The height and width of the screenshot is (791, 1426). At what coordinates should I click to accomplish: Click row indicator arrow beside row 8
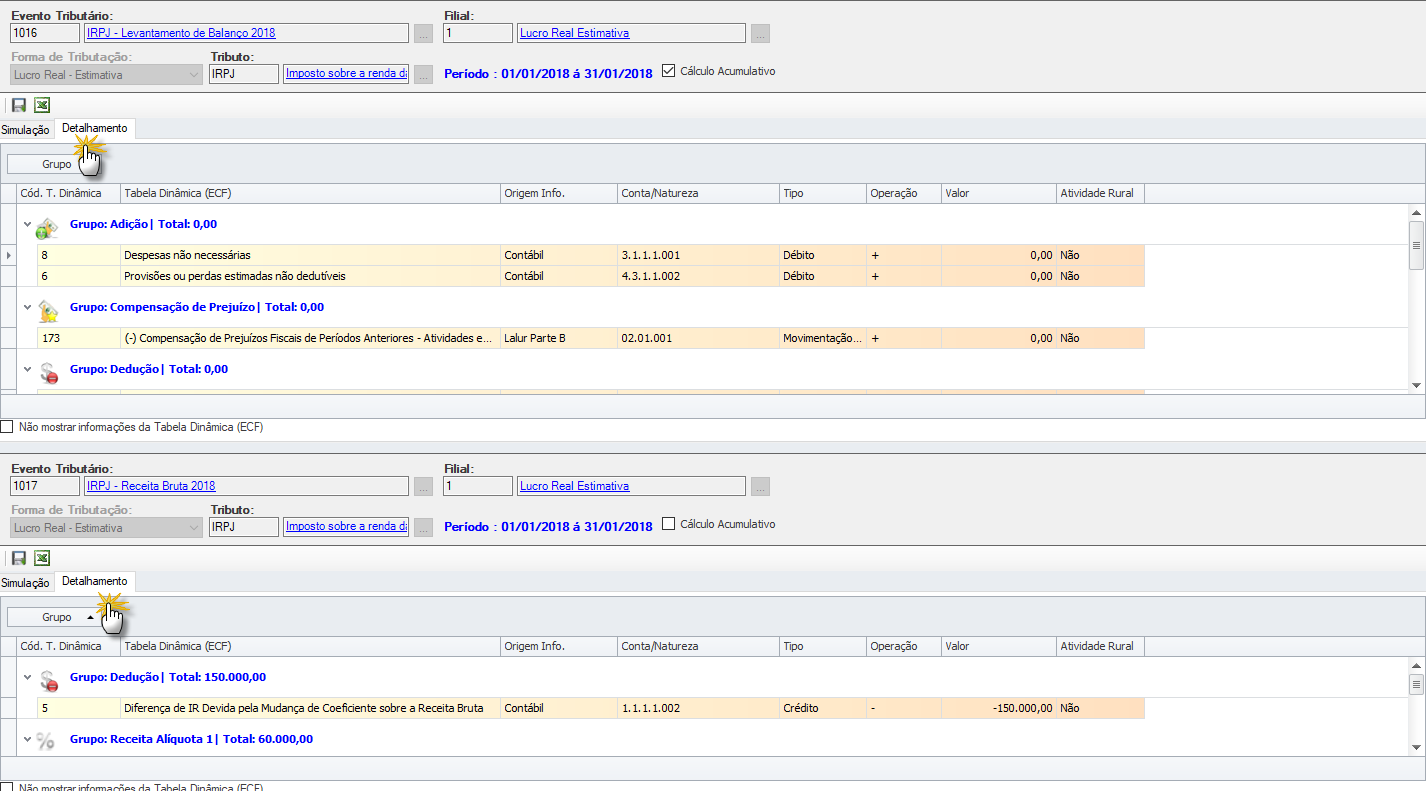(x=9, y=256)
